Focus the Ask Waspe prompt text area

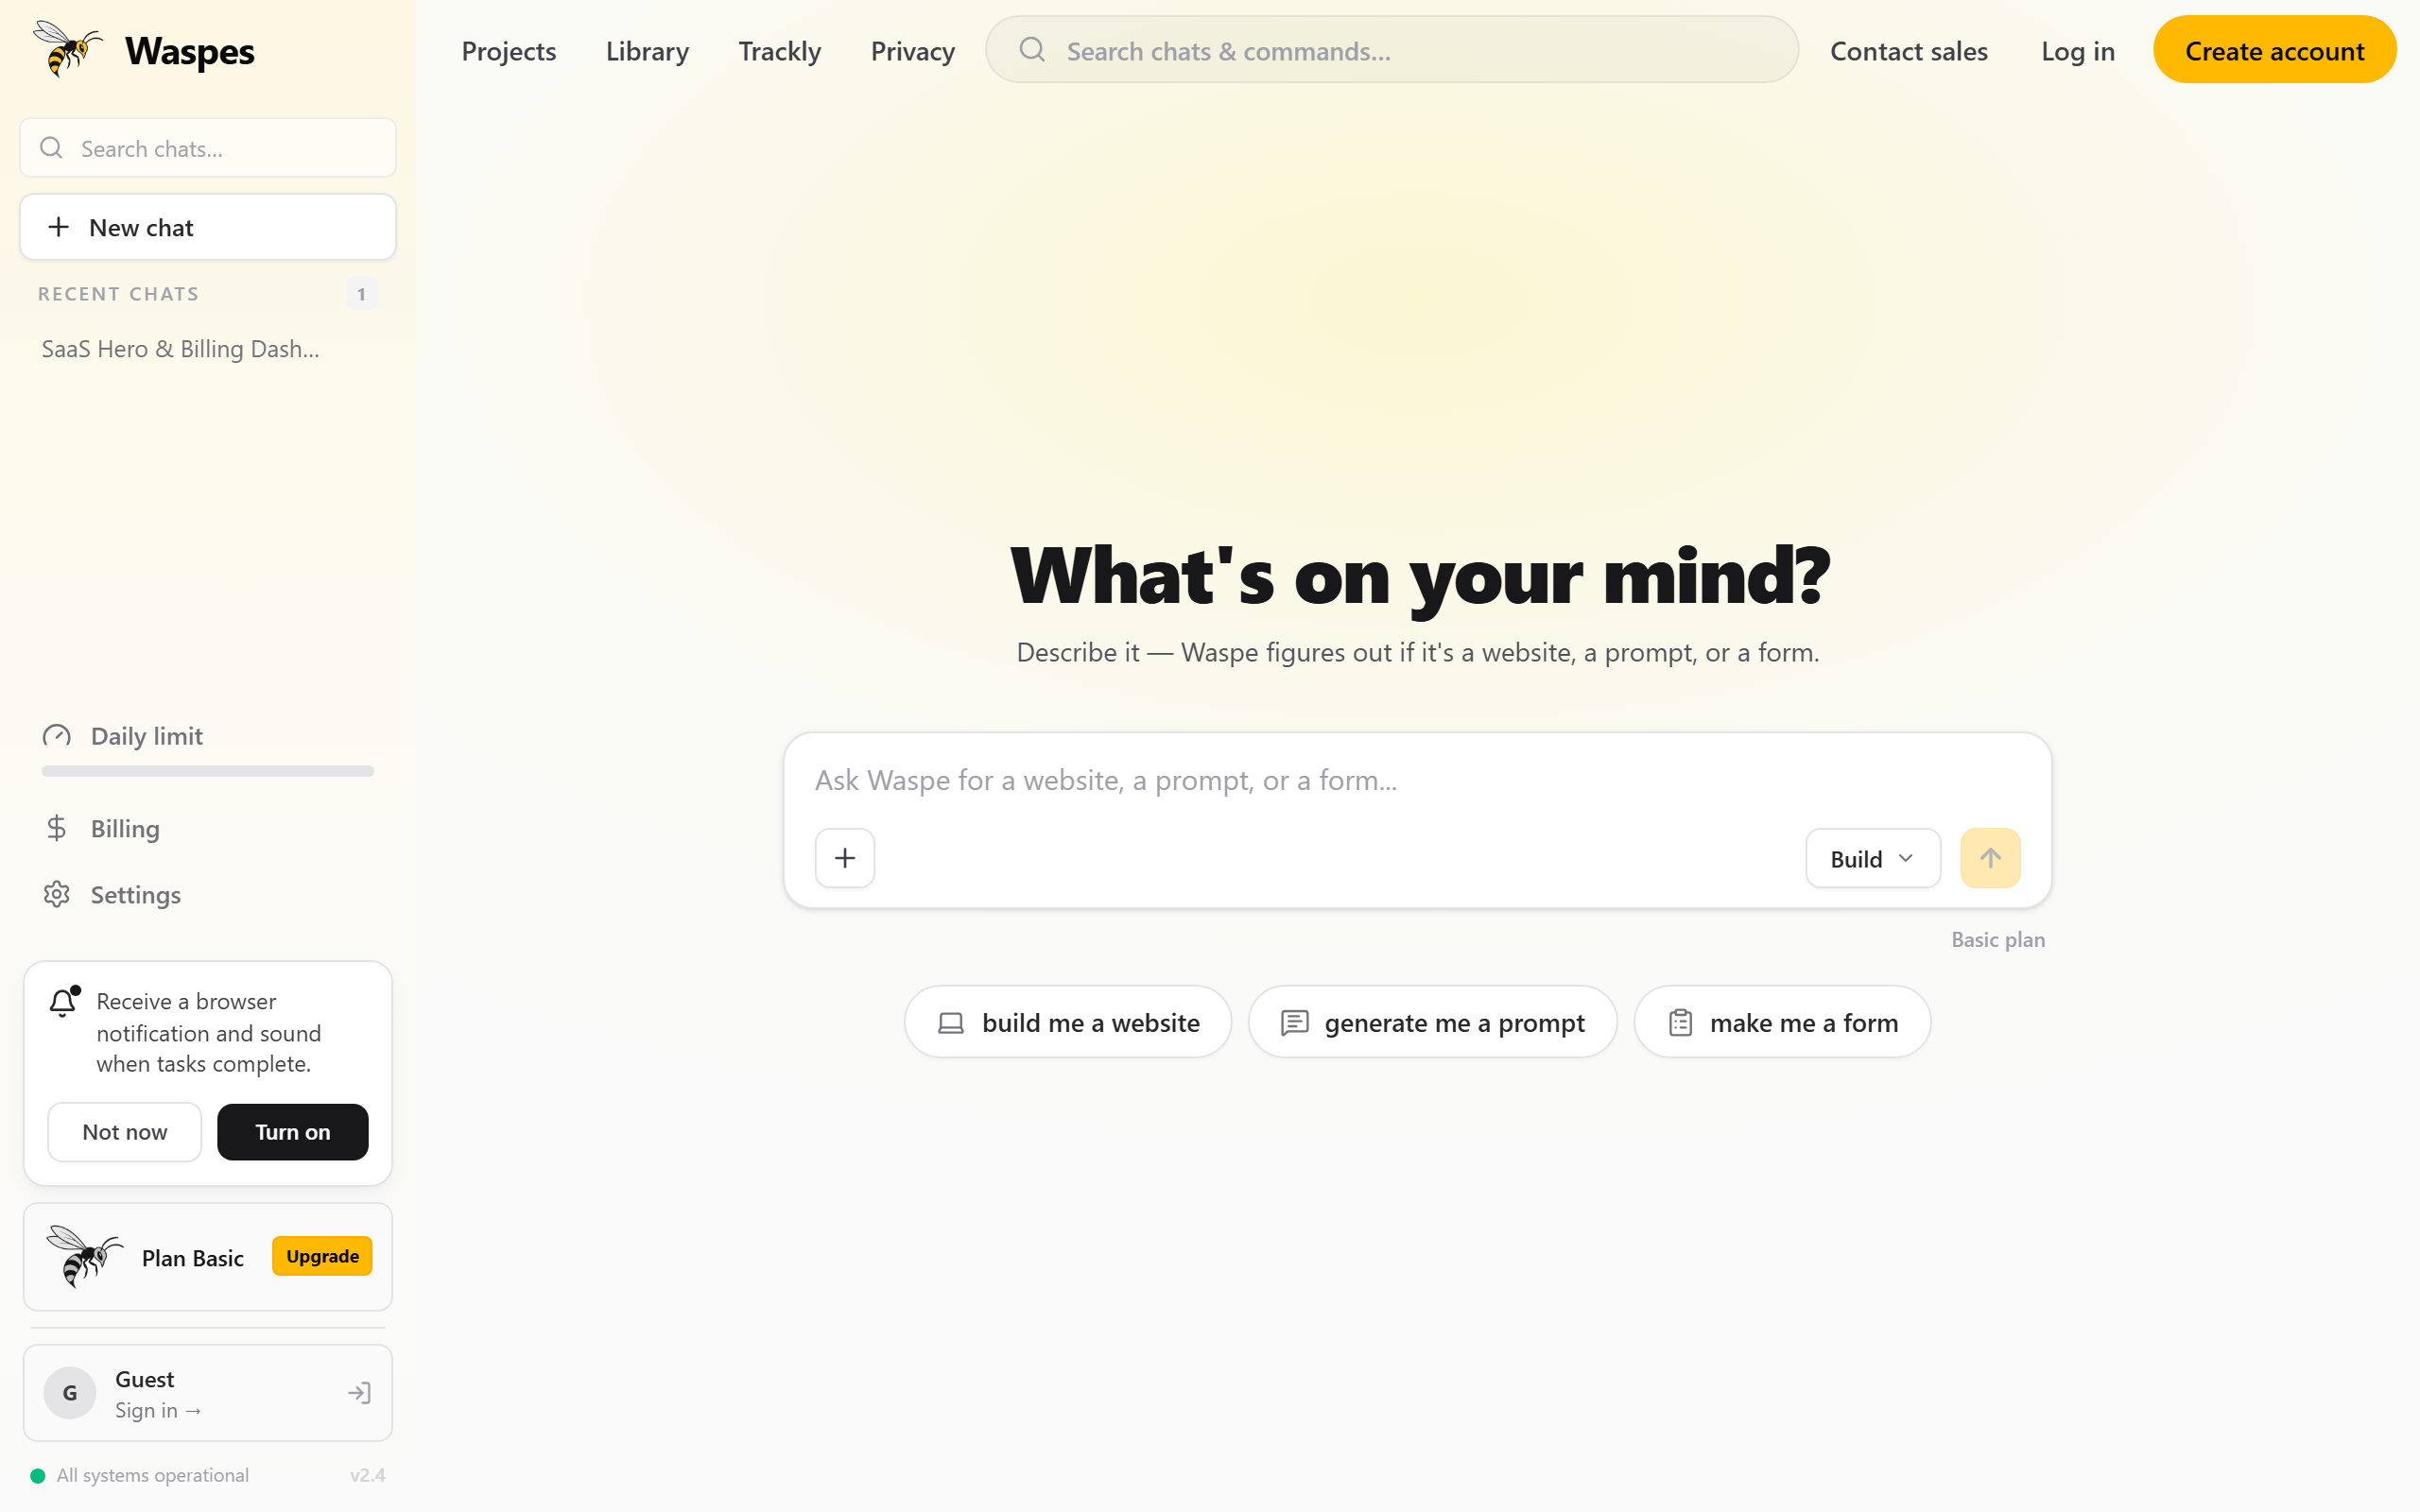point(1418,780)
